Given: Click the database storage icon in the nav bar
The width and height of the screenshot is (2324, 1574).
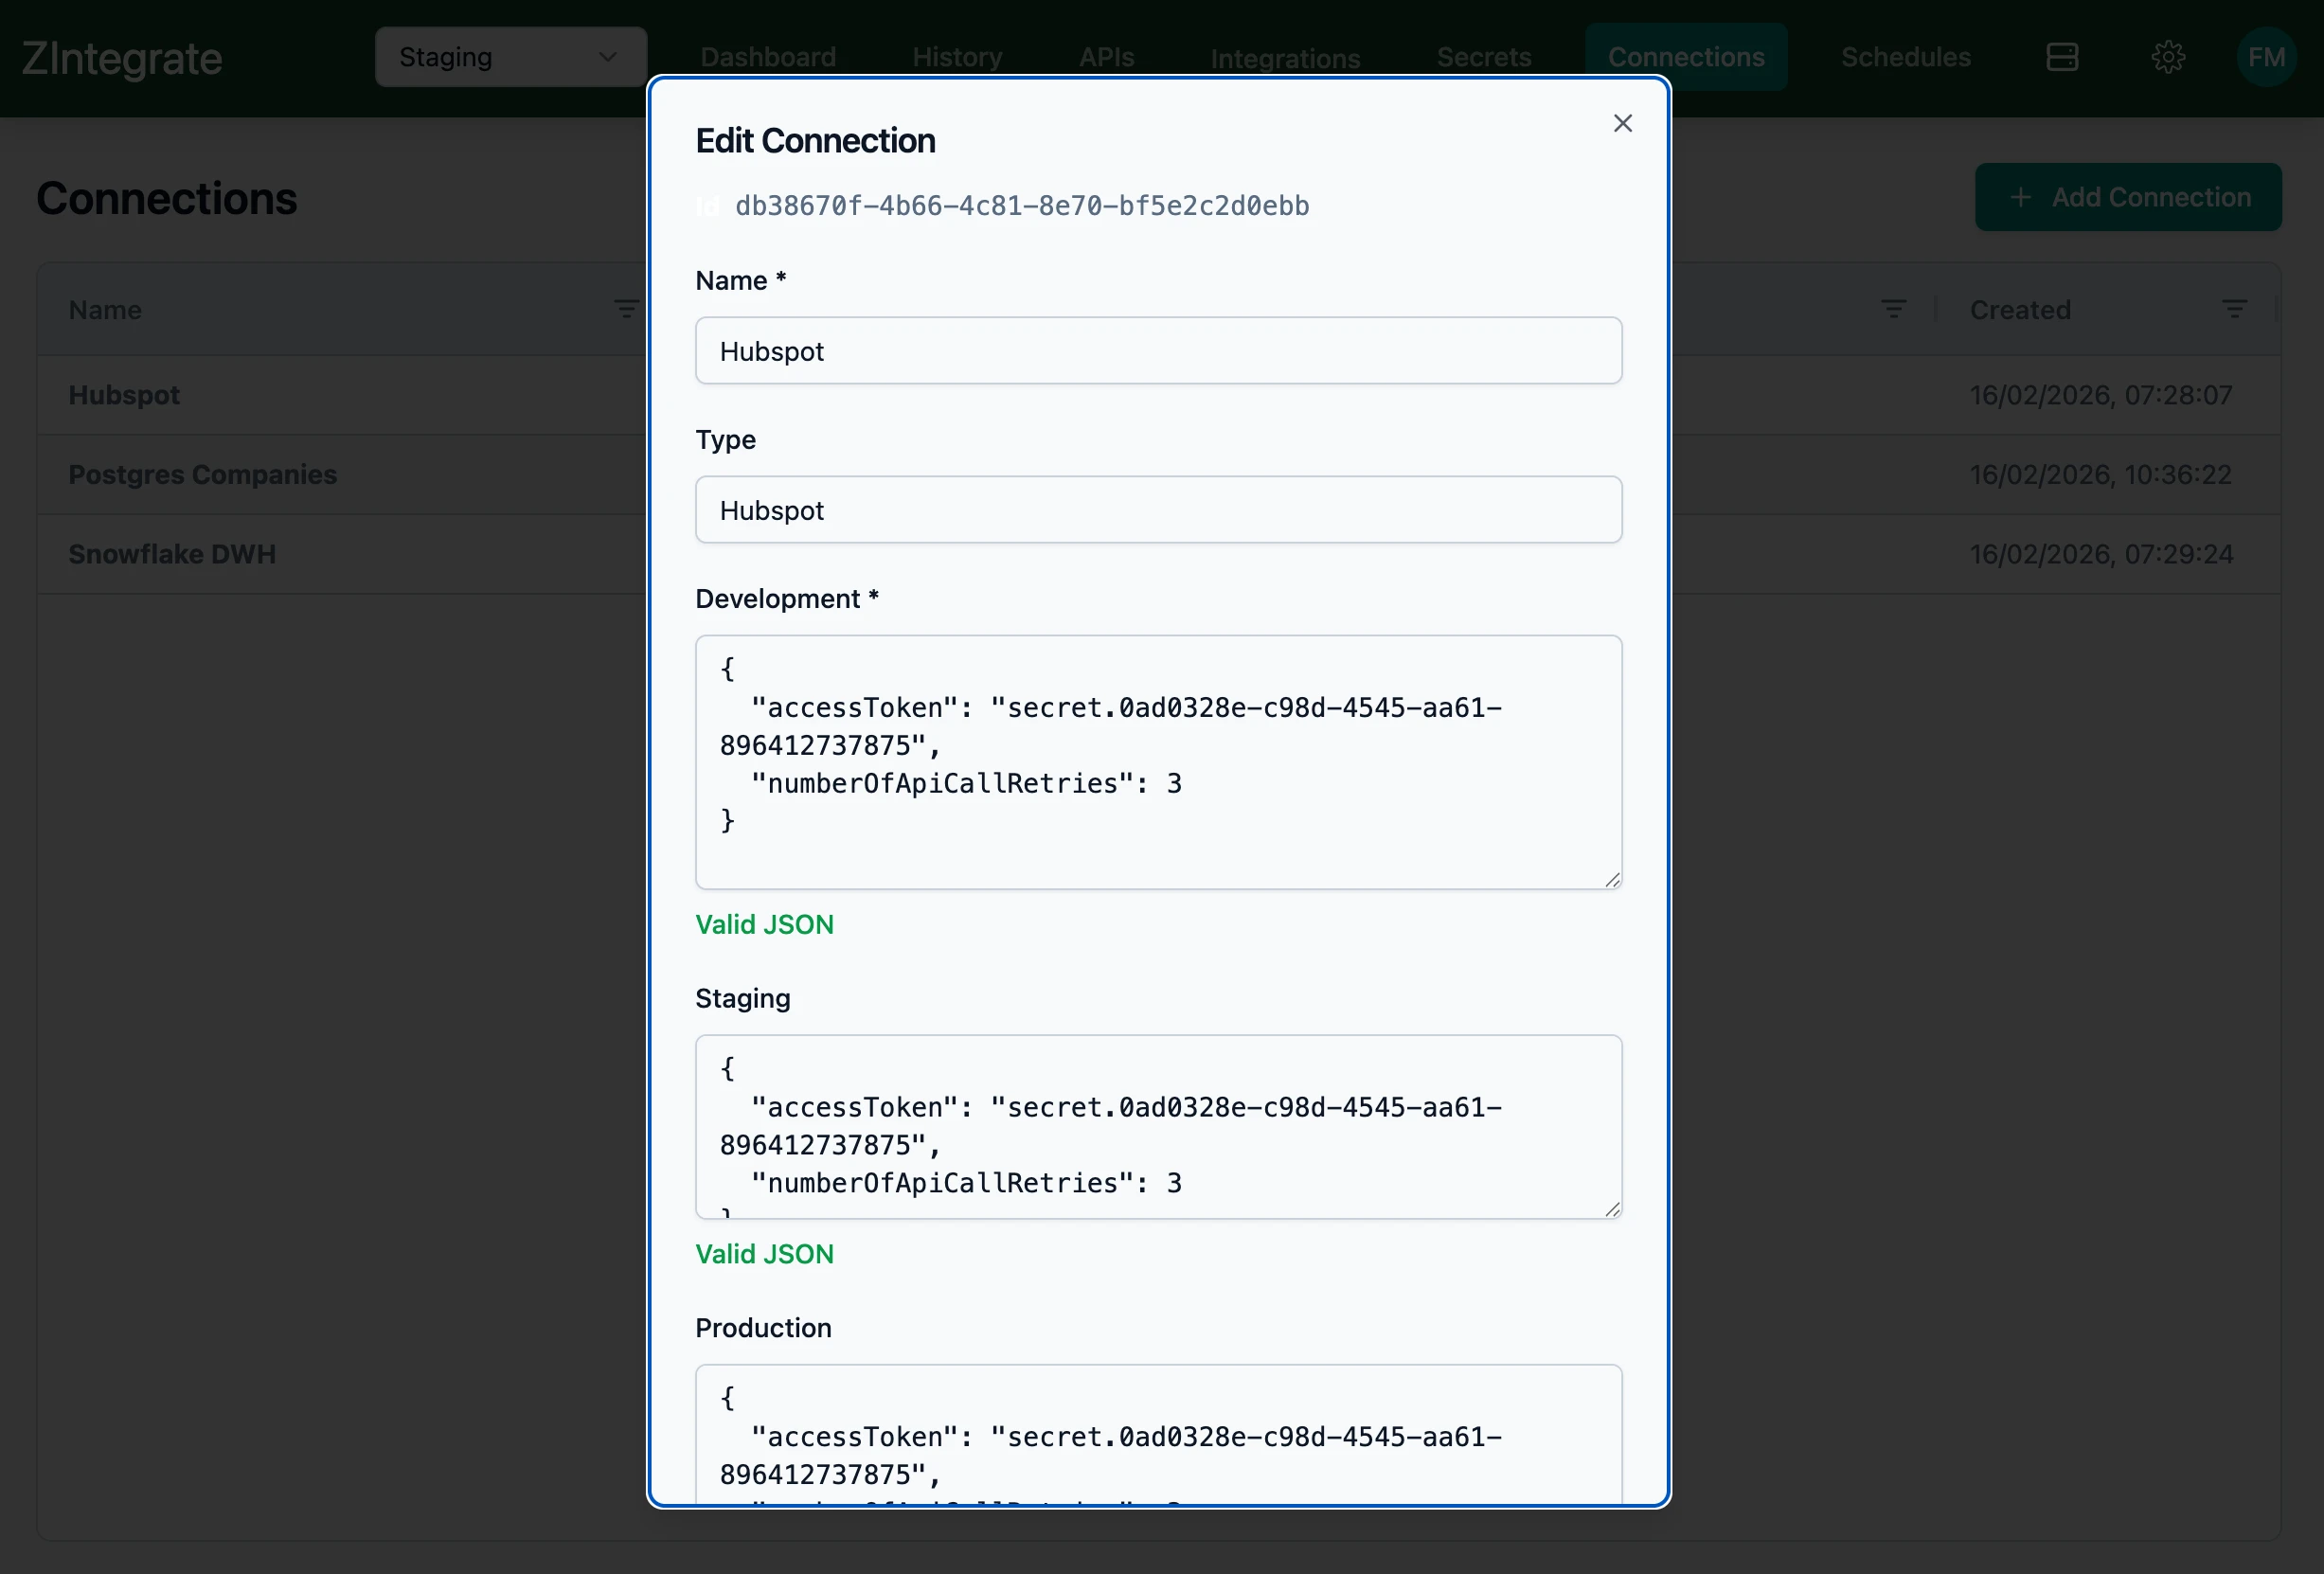Looking at the screenshot, I should 2062,57.
